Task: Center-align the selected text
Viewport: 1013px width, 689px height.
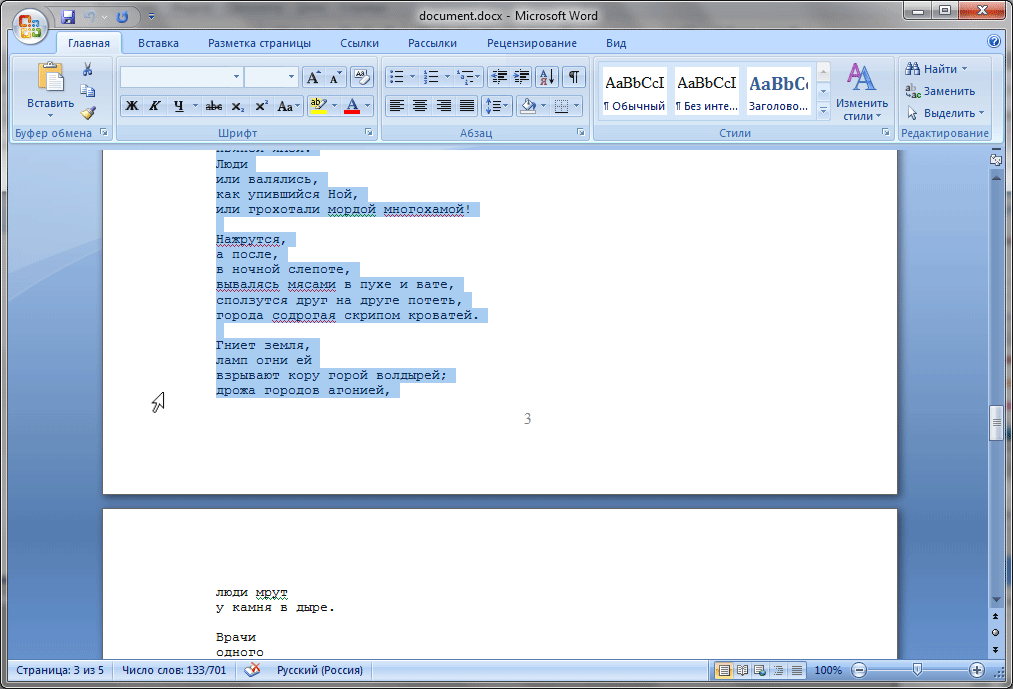Action: pos(420,106)
